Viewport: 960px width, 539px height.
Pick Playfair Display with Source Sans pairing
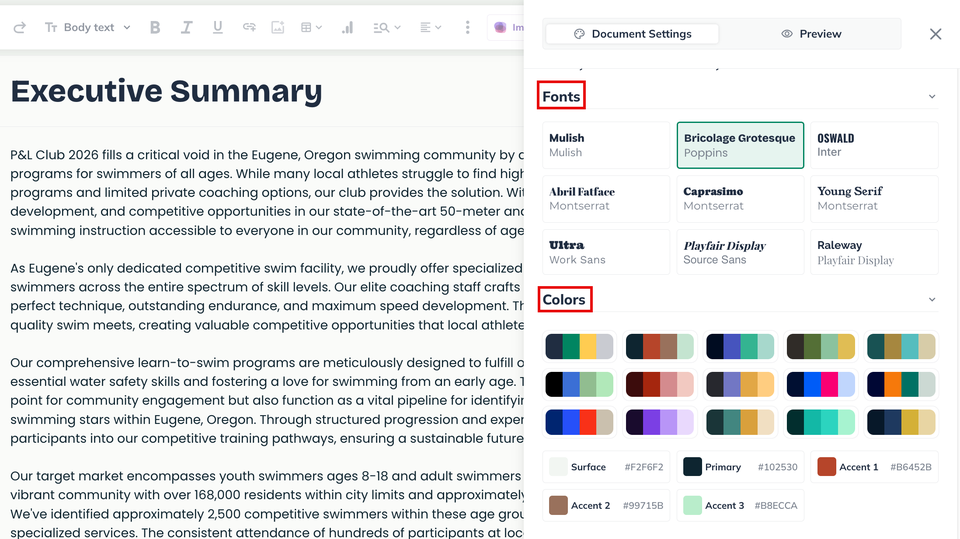click(x=740, y=252)
